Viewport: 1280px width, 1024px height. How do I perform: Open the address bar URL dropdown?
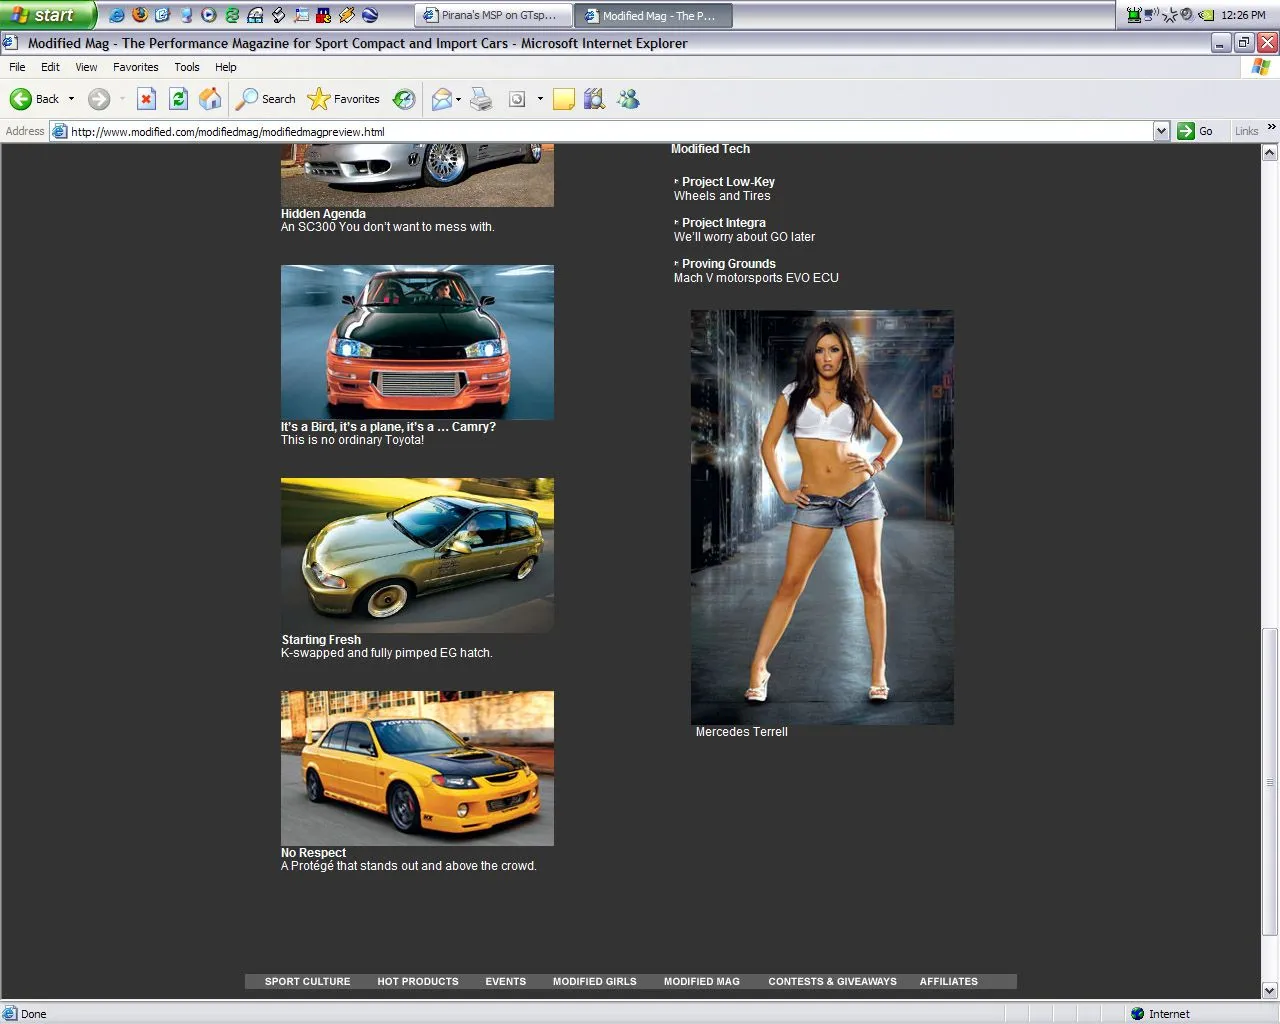pyautogui.click(x=1161, y=131)
